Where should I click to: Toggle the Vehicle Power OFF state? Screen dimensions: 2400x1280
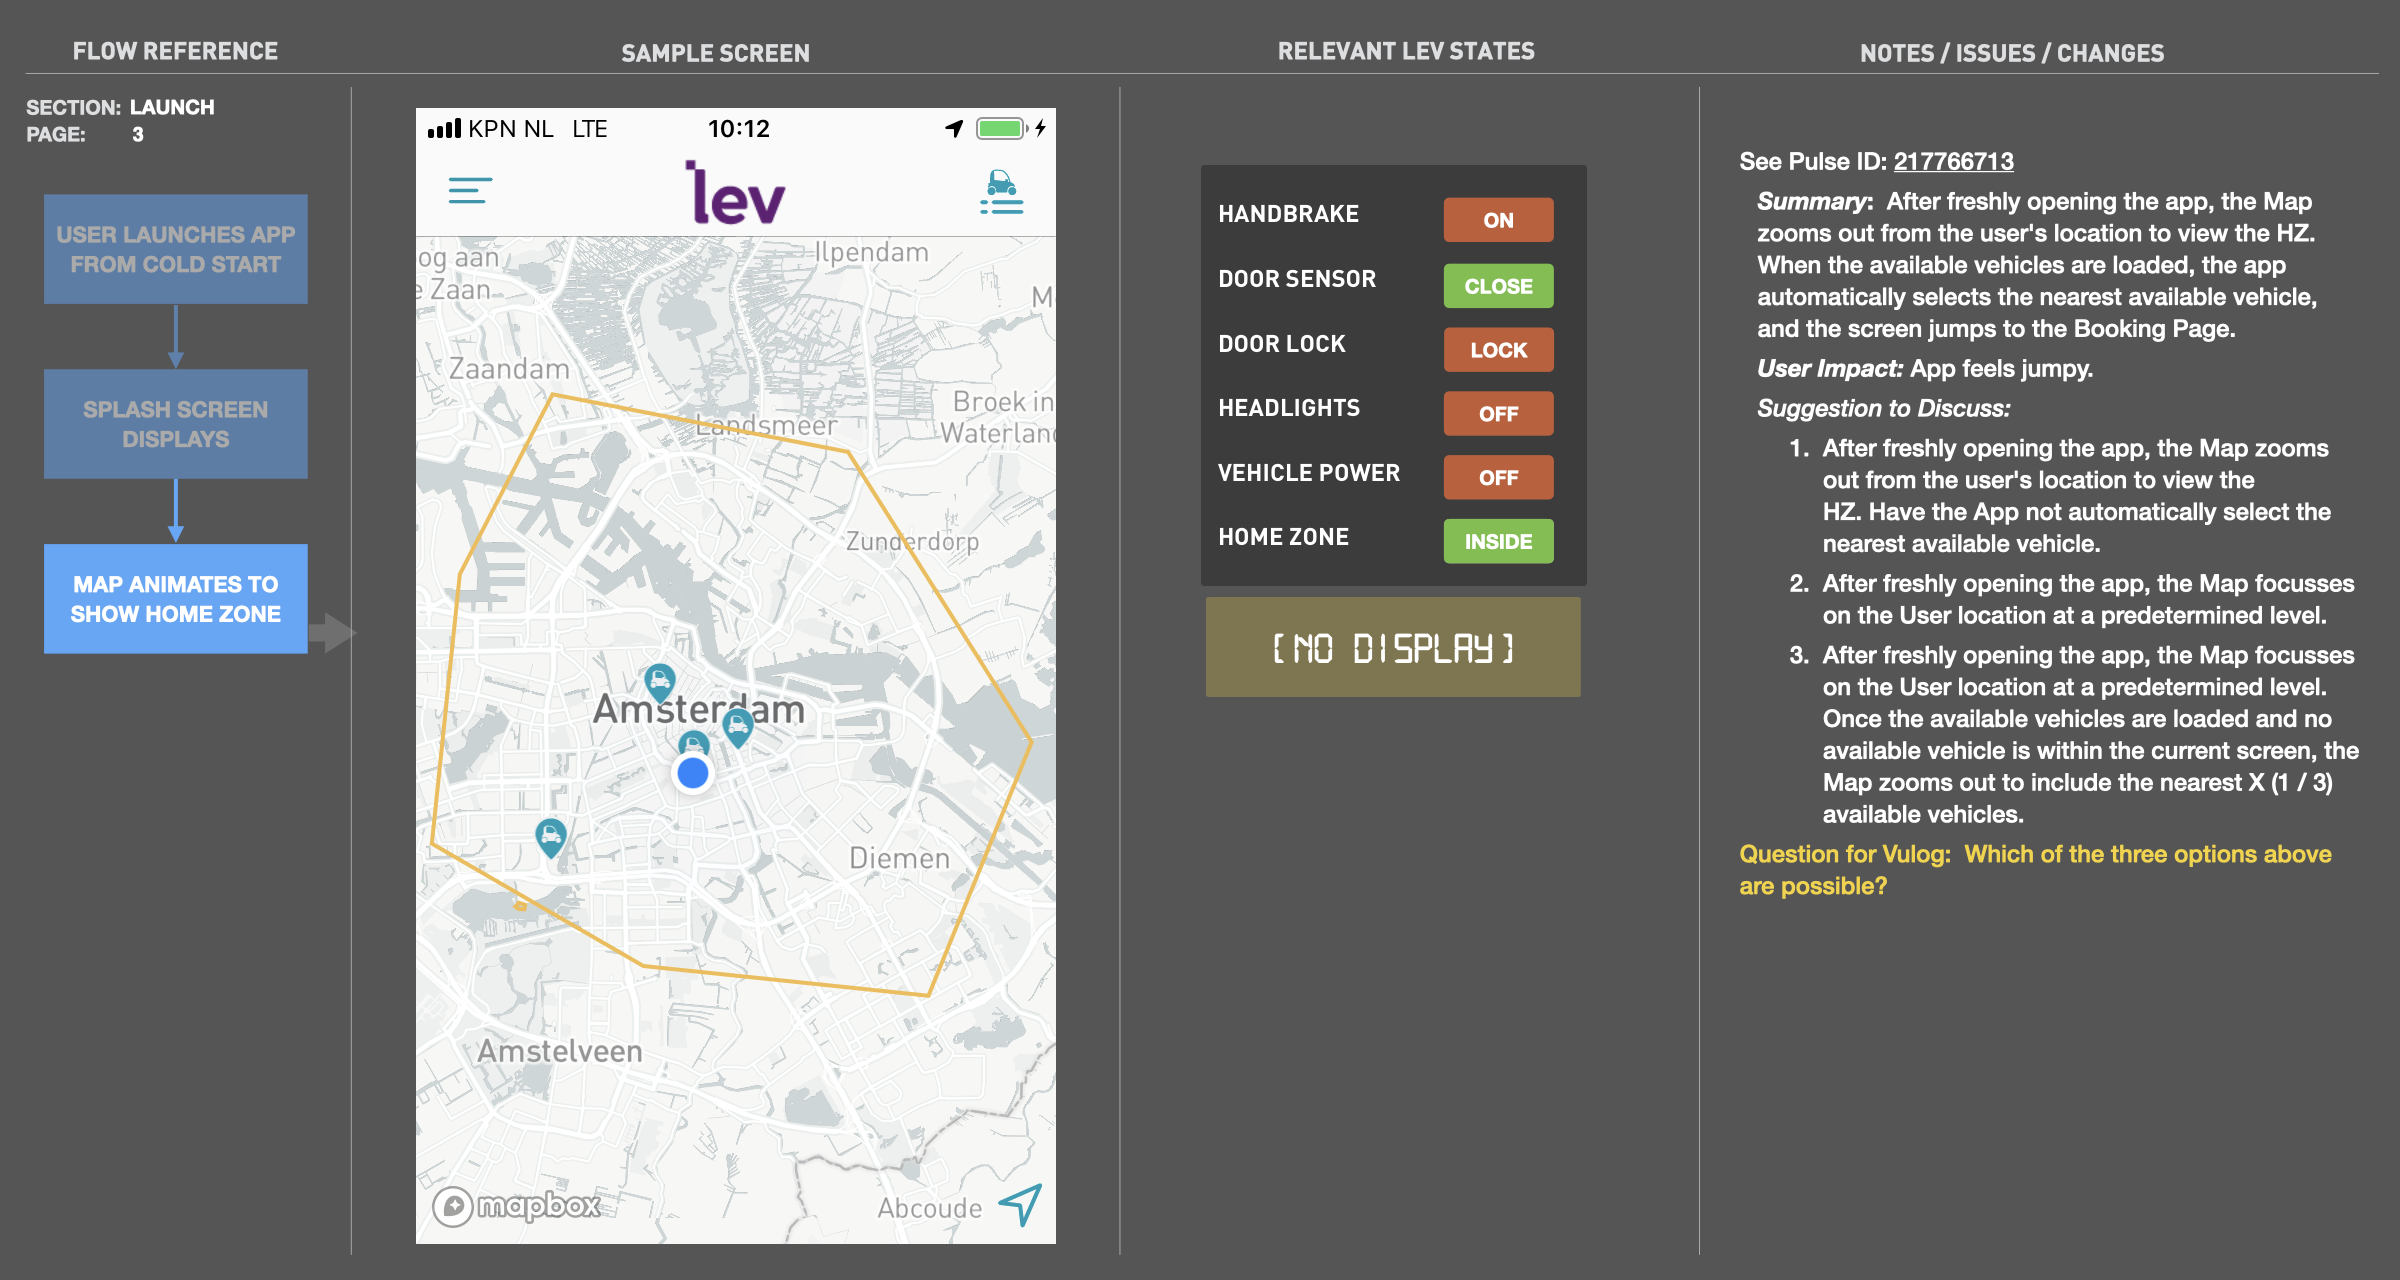point(1497,478)
